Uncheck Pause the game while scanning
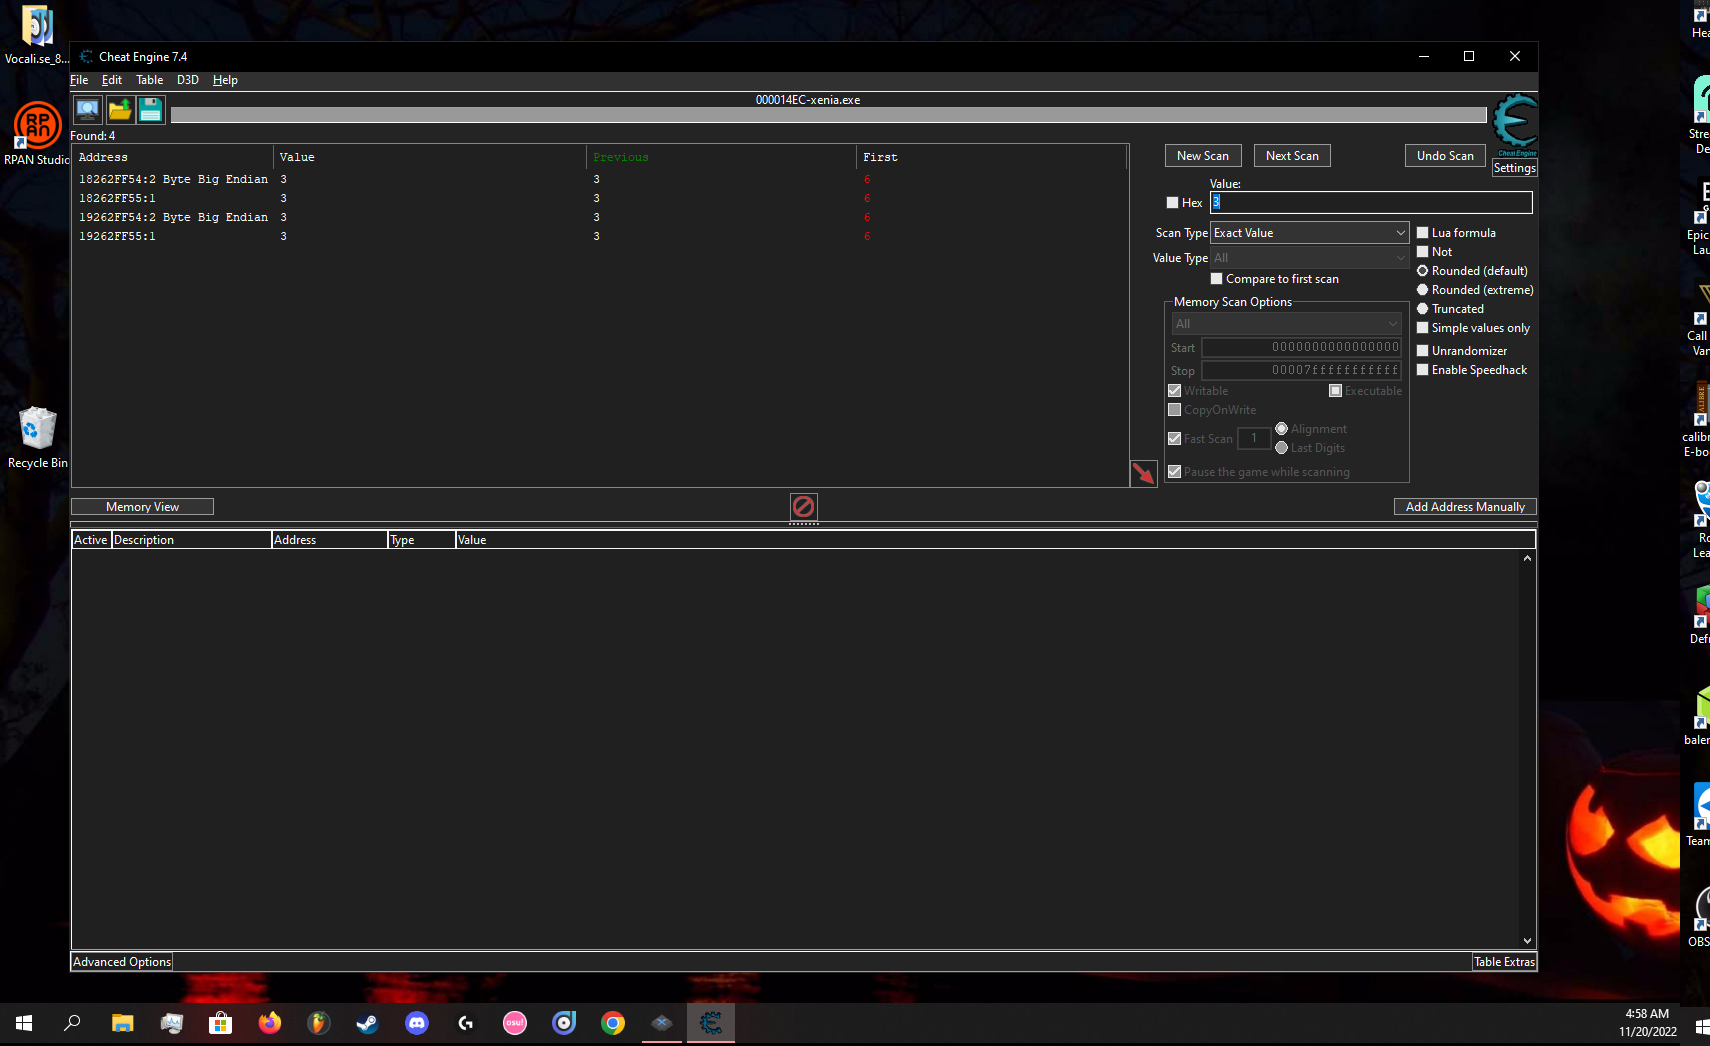The image size is (1710, 1046). tap(1174, 471)
